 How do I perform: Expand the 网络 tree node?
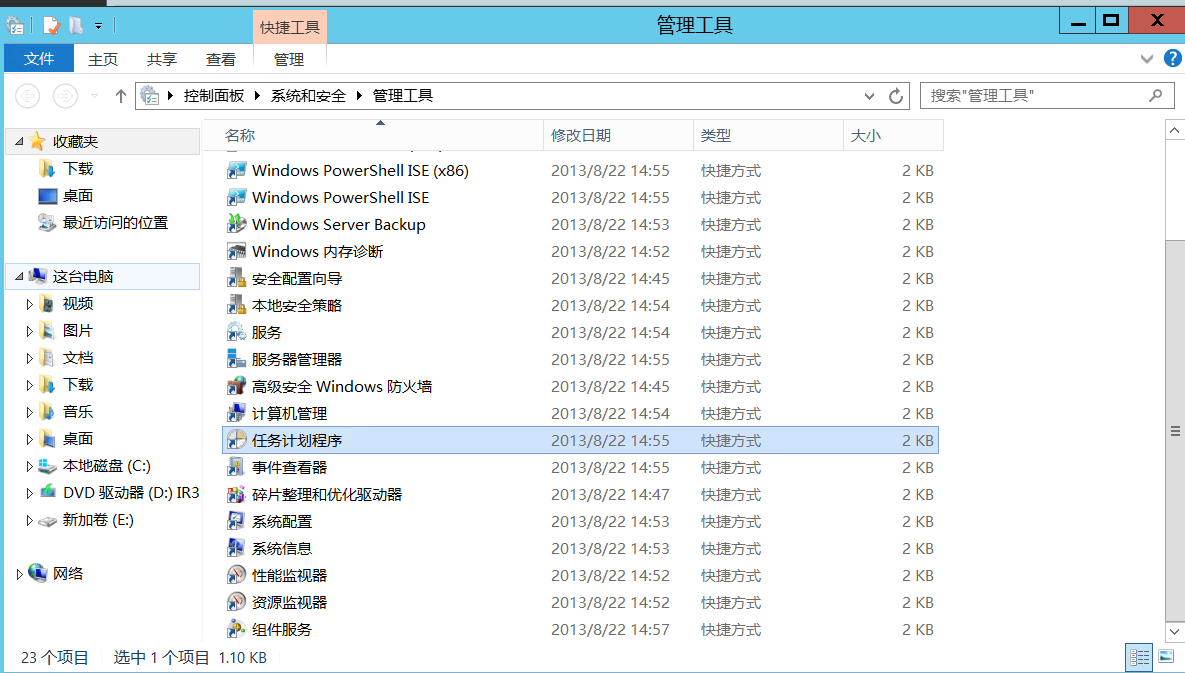click(x=19, y=574)
